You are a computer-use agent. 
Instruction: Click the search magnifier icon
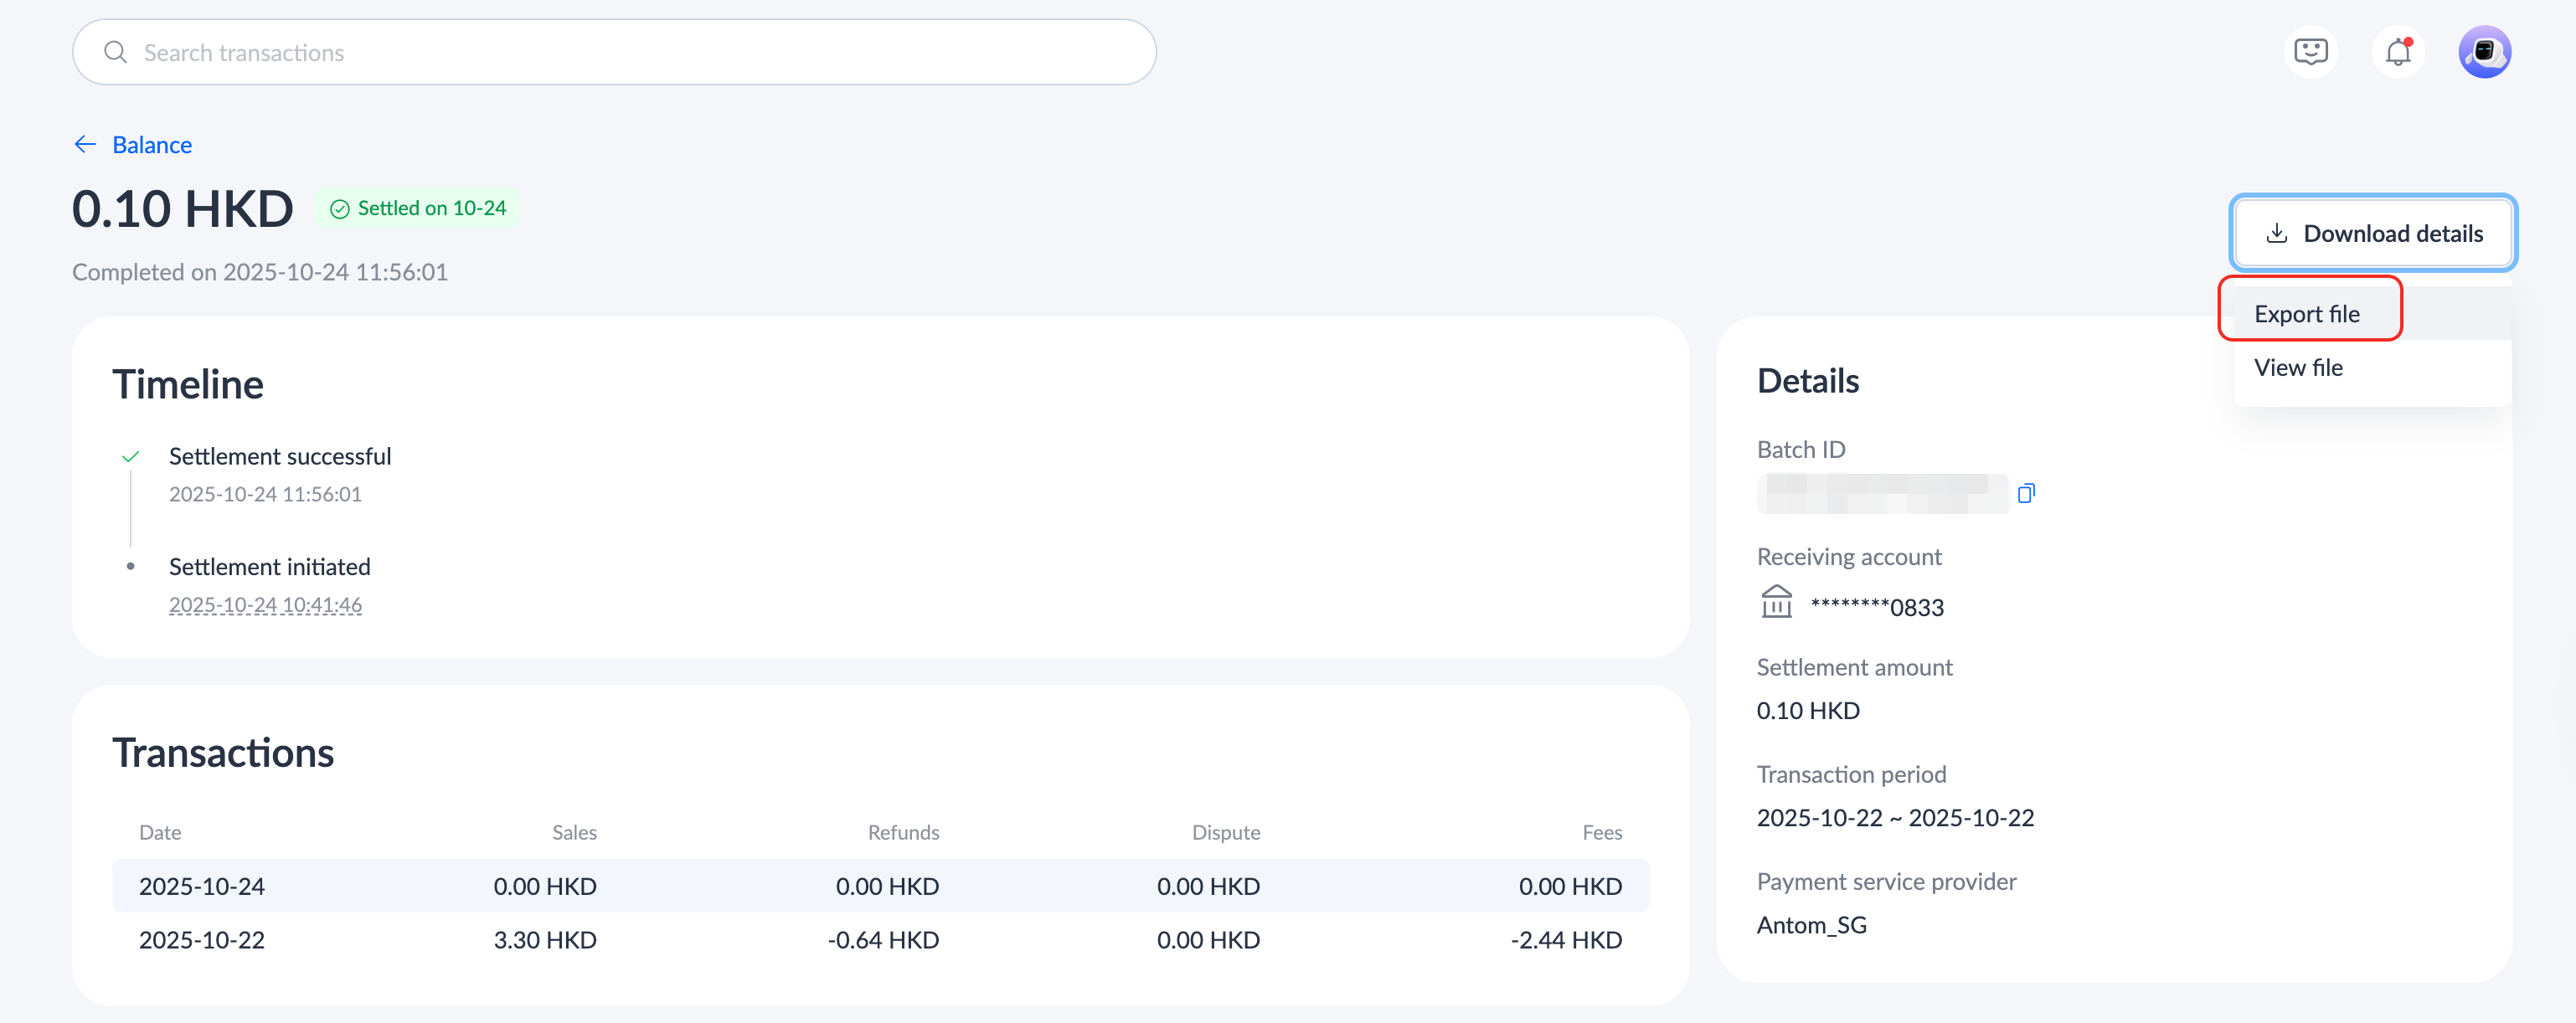(115, 52)
